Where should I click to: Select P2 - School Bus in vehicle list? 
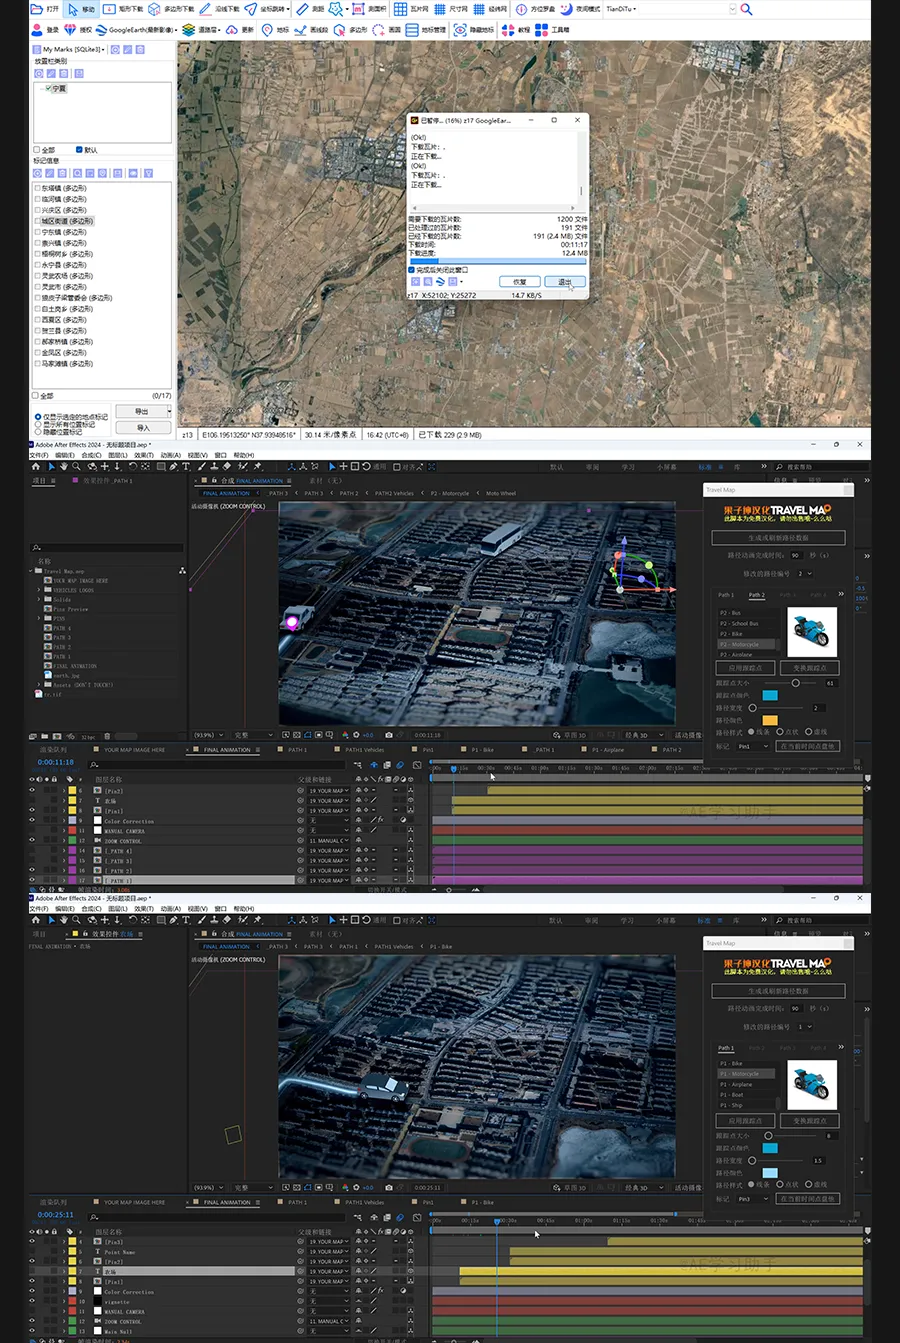739,623
